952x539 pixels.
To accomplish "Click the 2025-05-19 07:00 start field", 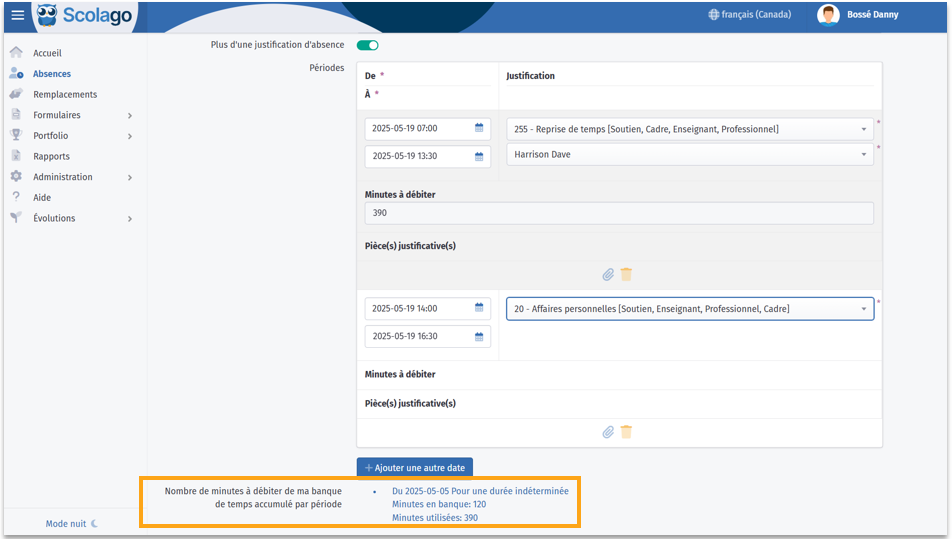I will pyautogui.click(x=427, y=128).
